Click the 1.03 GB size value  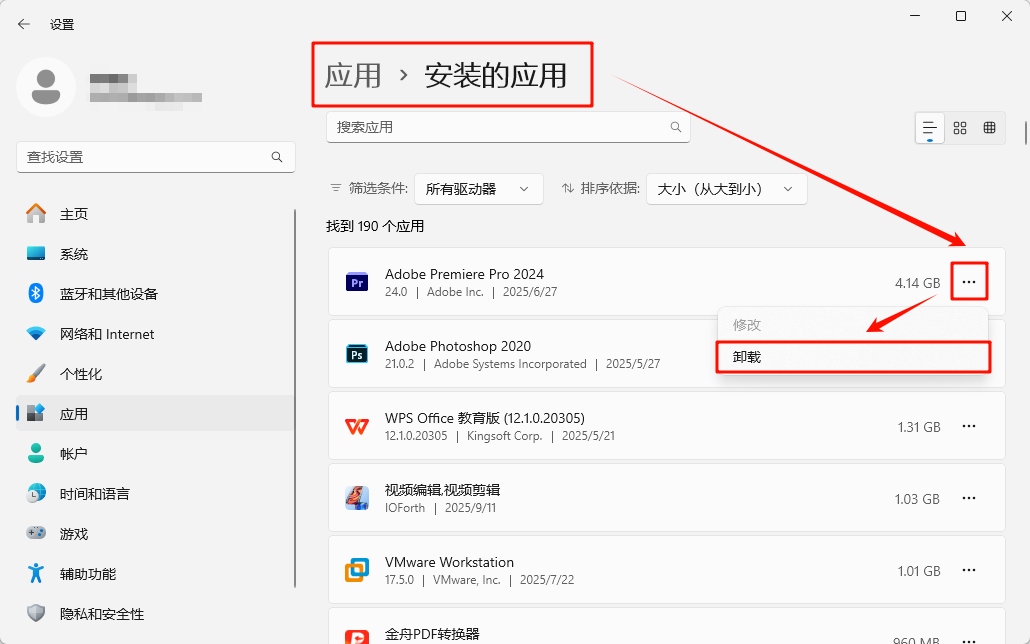click(x=917, y=499)
